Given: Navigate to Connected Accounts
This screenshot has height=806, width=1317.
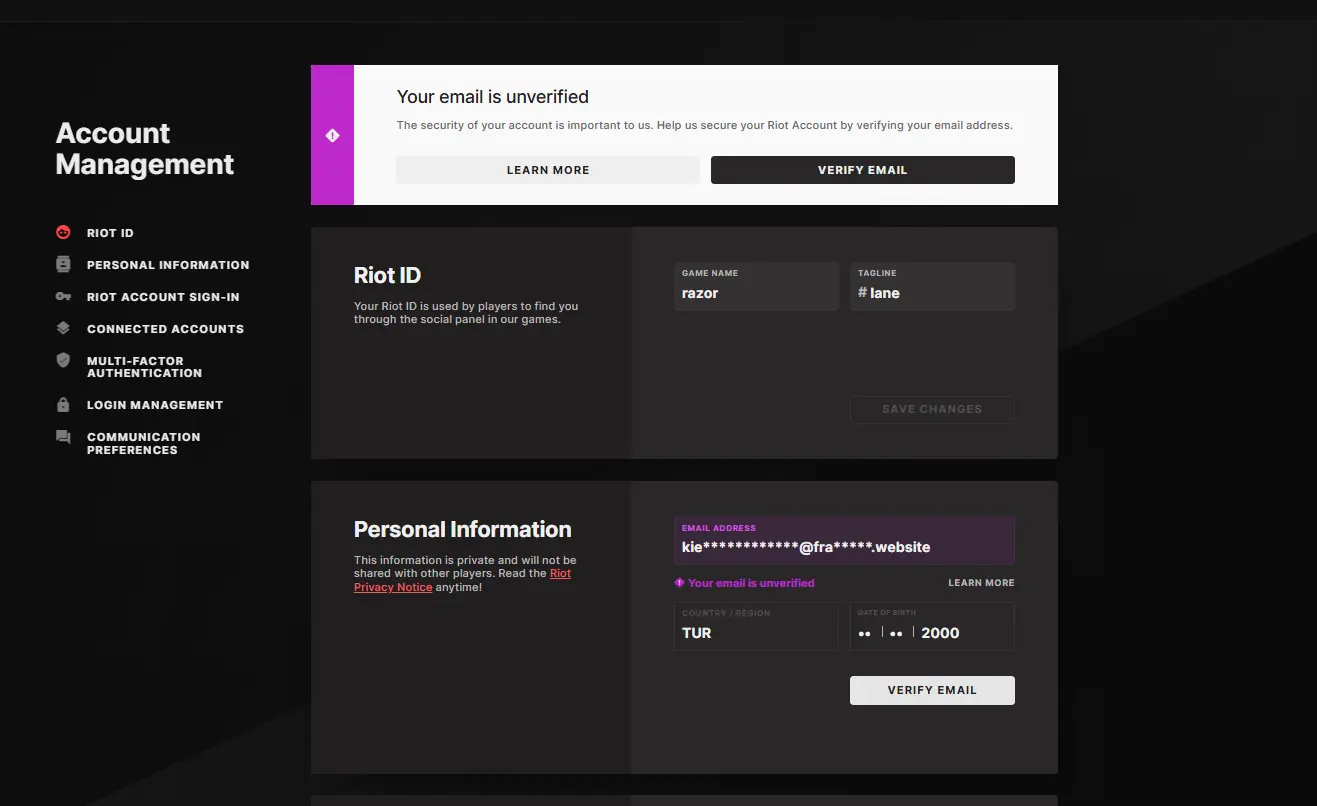Looking at the screenshot, I should coord(165,329).
